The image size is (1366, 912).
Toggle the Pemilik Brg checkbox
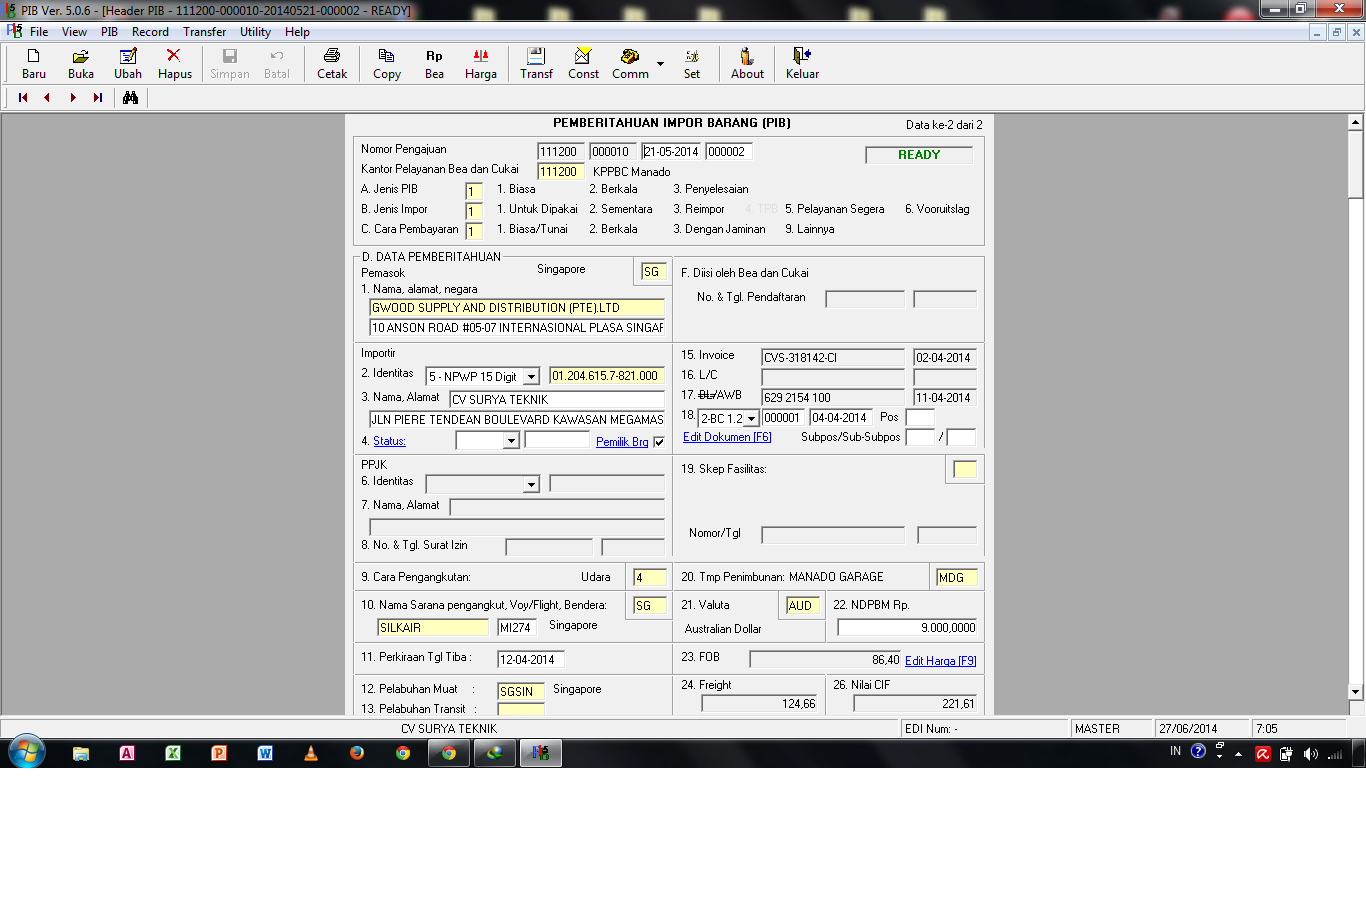[659, 442]
